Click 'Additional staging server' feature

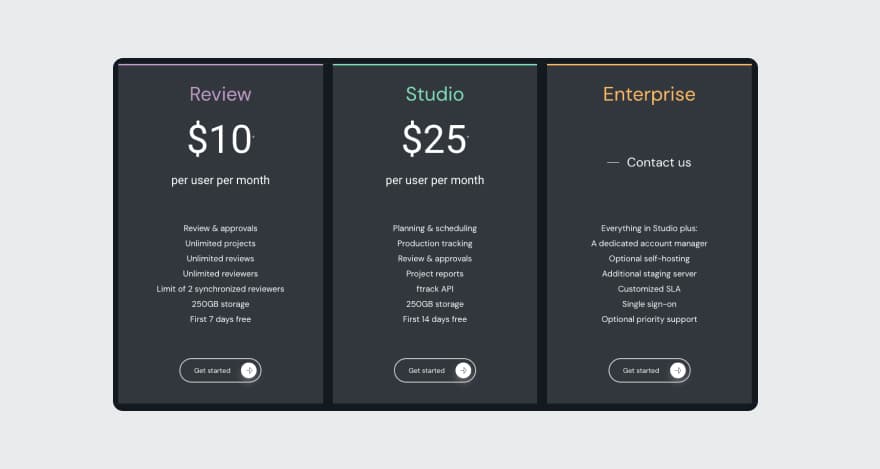[x=649, y=274]
